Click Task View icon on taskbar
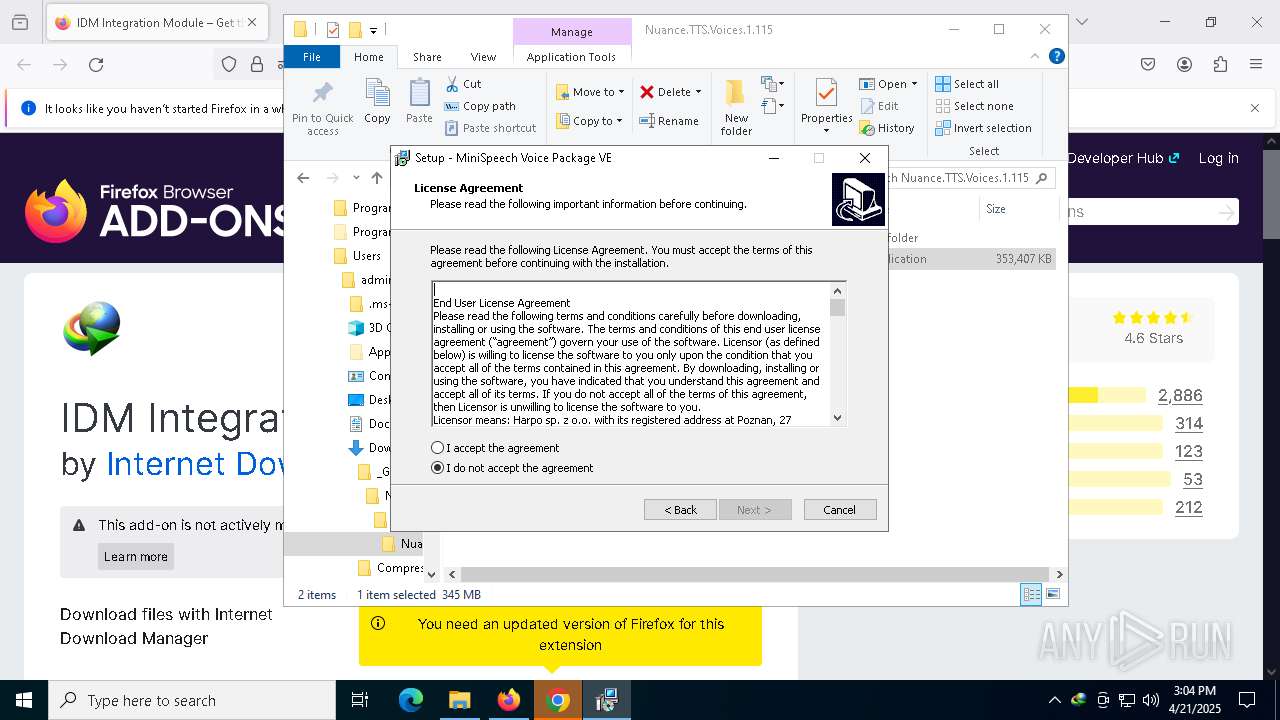The height and width of the screenshot is (720, 1280). pyautogui.click(x=360, y=700)
